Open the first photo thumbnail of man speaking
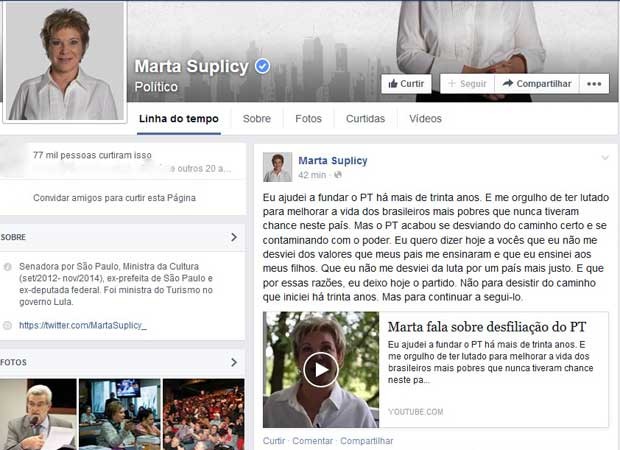 coord(38,414)
